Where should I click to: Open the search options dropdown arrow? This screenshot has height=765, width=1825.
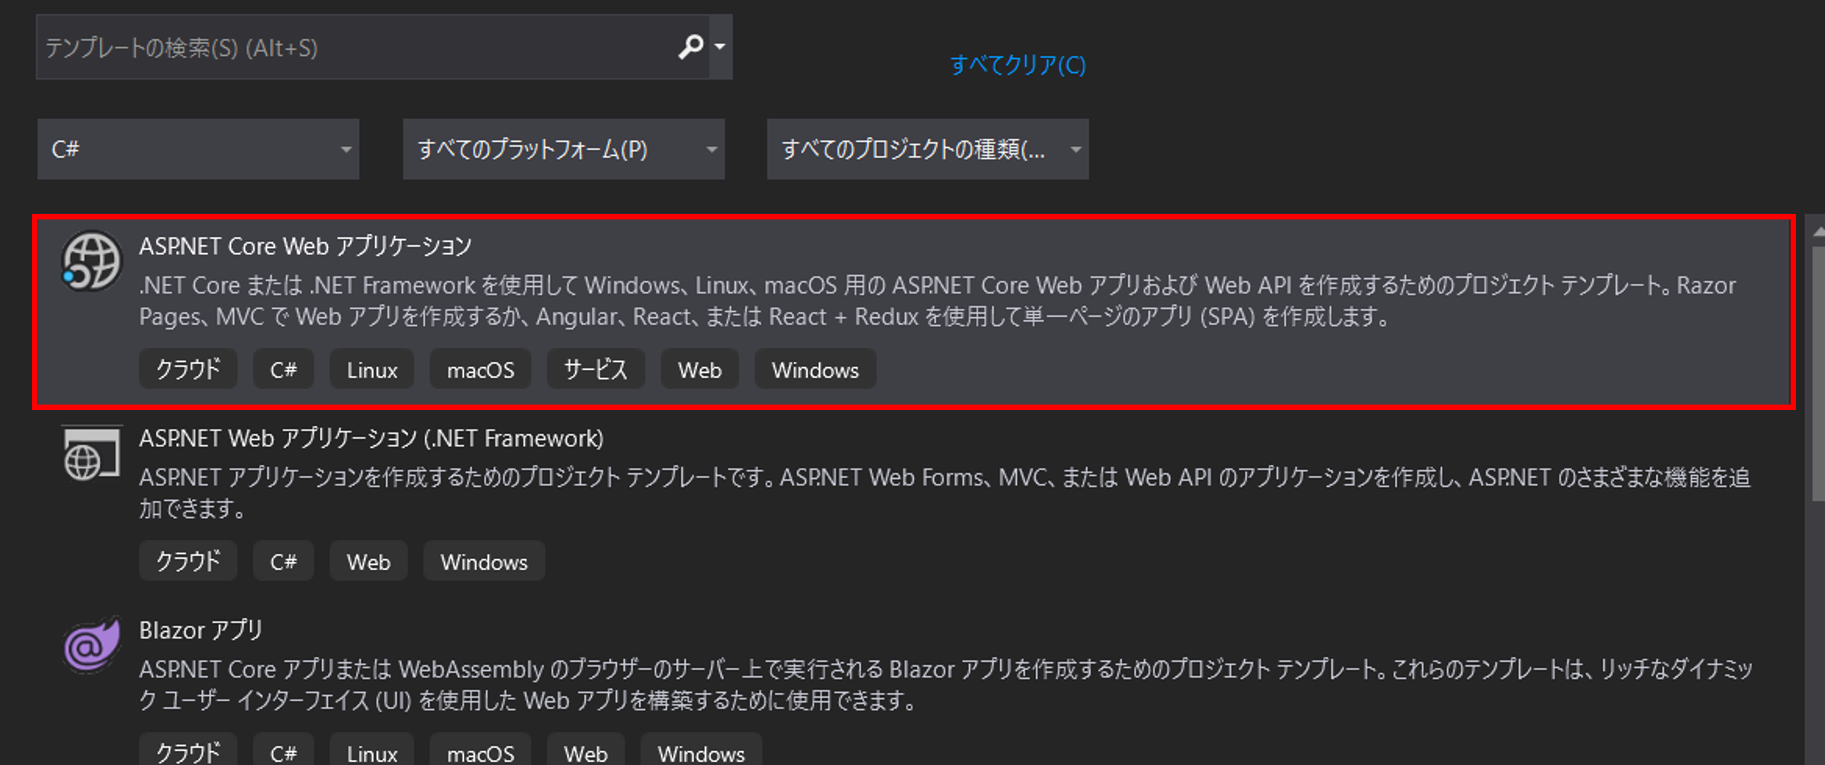[720, 46]
